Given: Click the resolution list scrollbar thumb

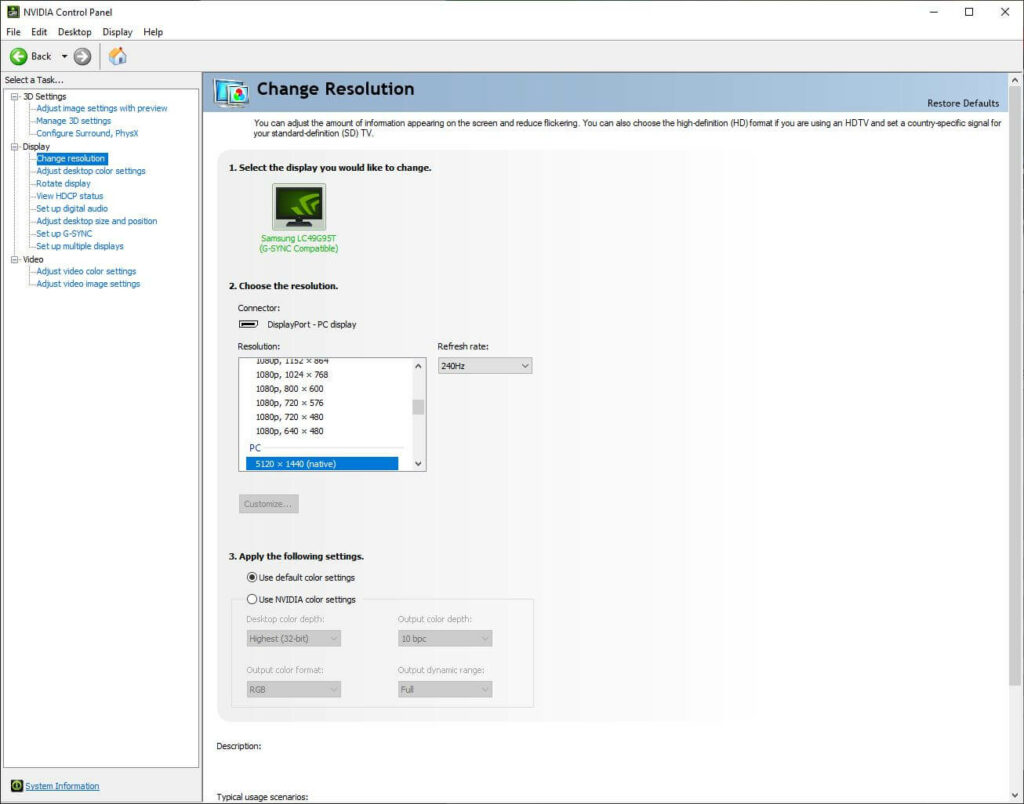Looking at the screenshot, I should click(x=418, y=407).
